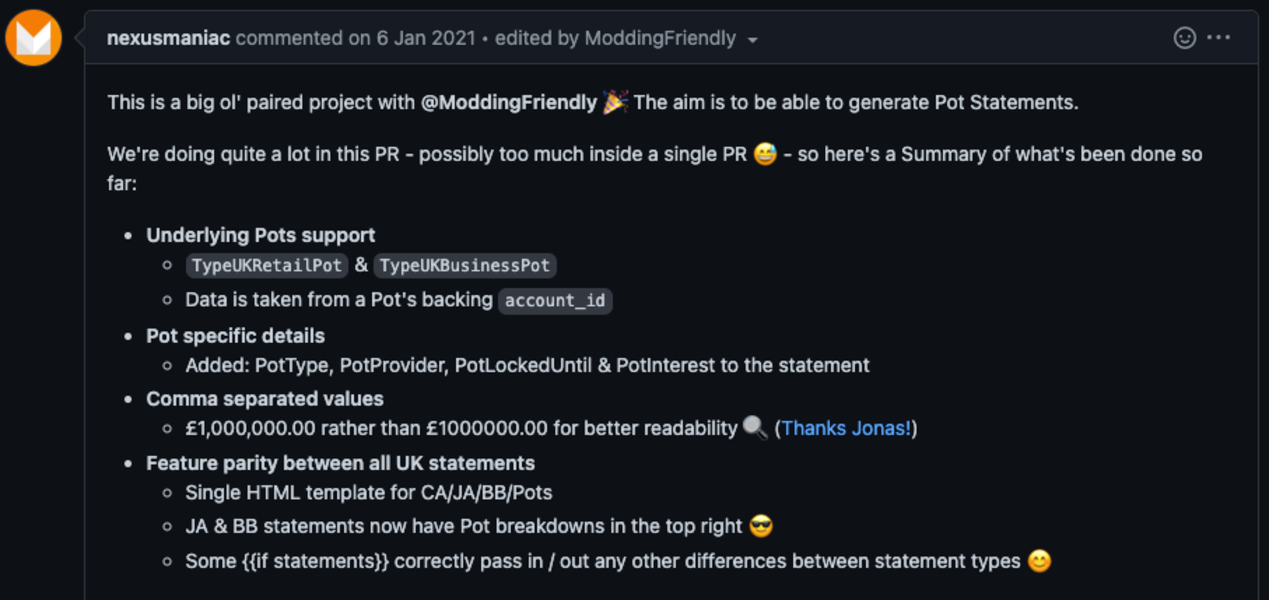Click the @ModdingFriendly mention
This screenshot has width=1269, height=600.
[x=509, y=102]
